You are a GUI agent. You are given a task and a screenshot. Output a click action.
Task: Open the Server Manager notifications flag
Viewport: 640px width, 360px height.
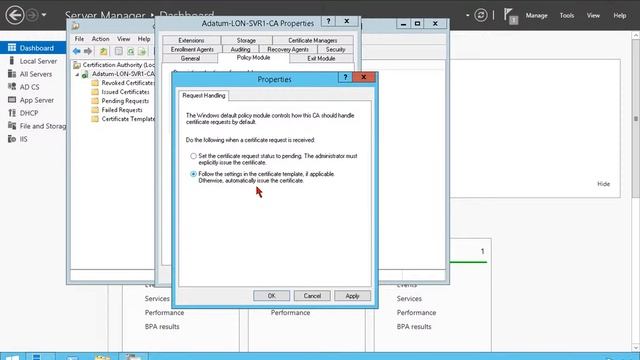[509, 16]
